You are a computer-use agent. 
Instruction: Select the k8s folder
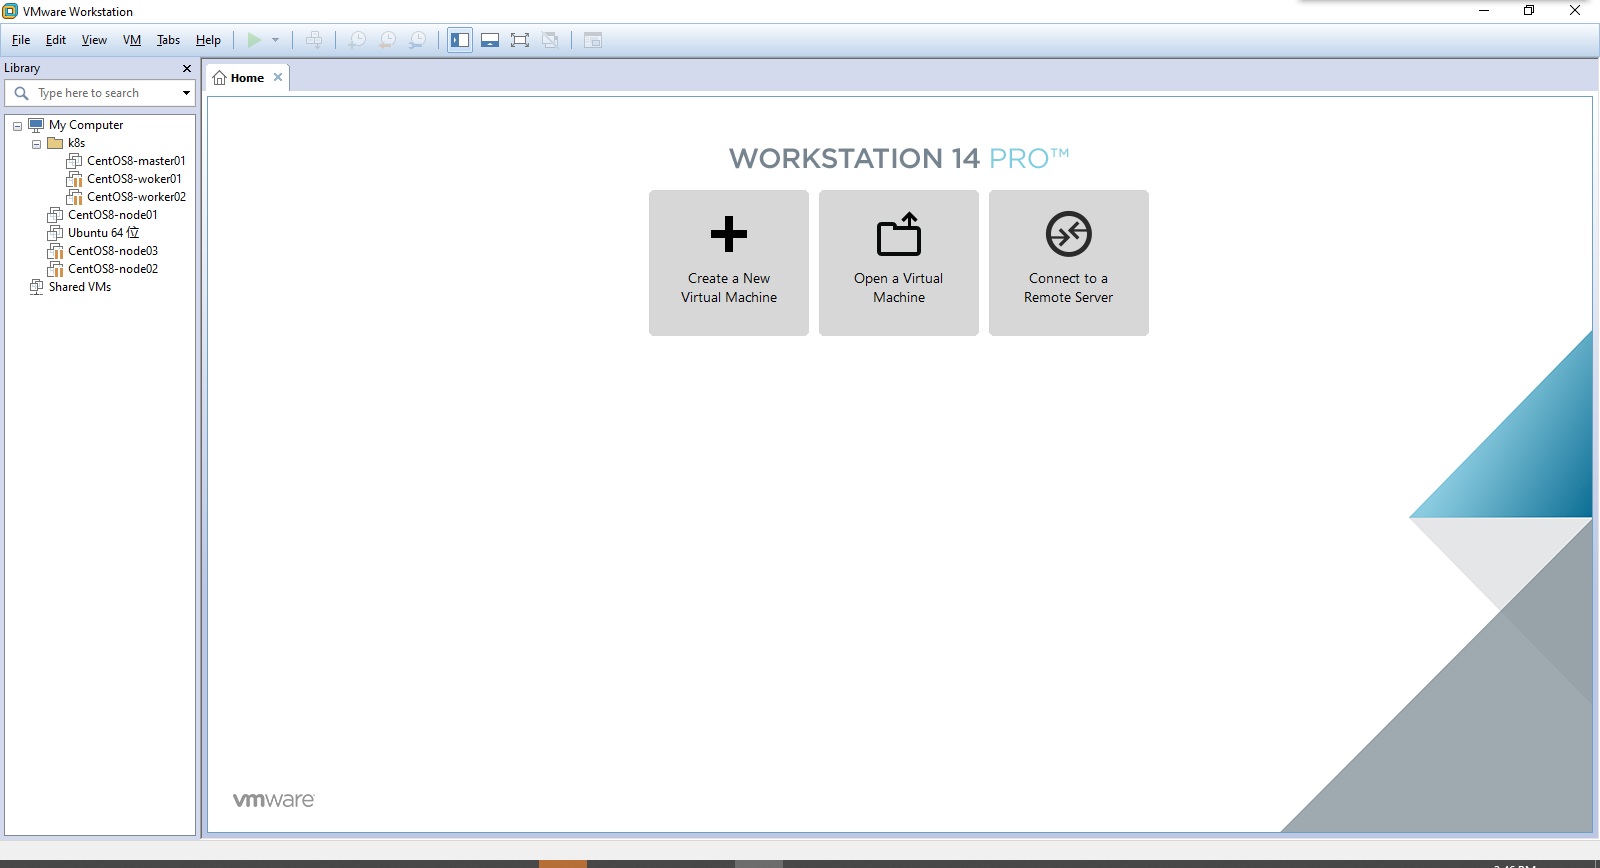76,143
